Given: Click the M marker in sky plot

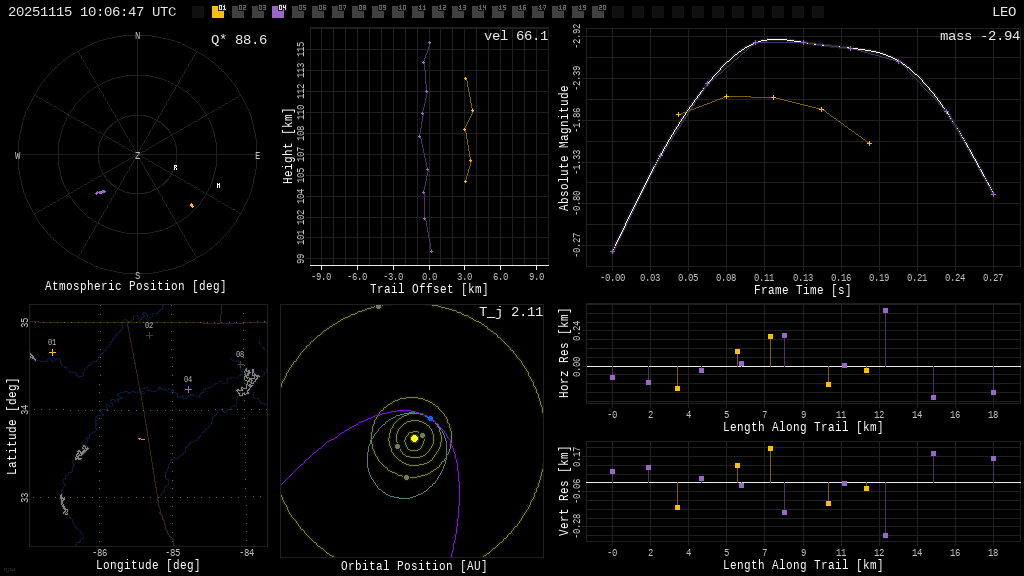Looking at the screenshot, I should pos(218,186).
